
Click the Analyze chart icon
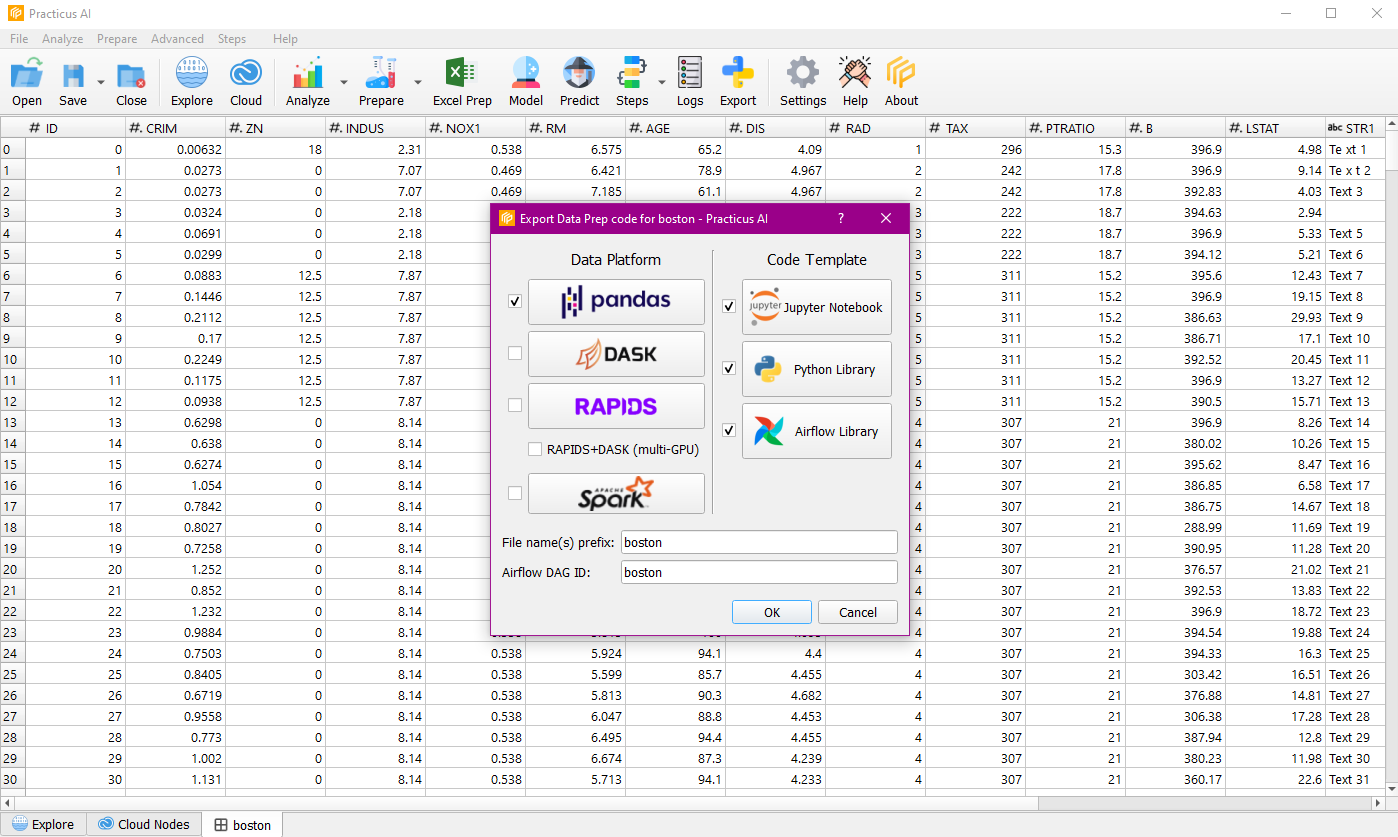[308, 82]
